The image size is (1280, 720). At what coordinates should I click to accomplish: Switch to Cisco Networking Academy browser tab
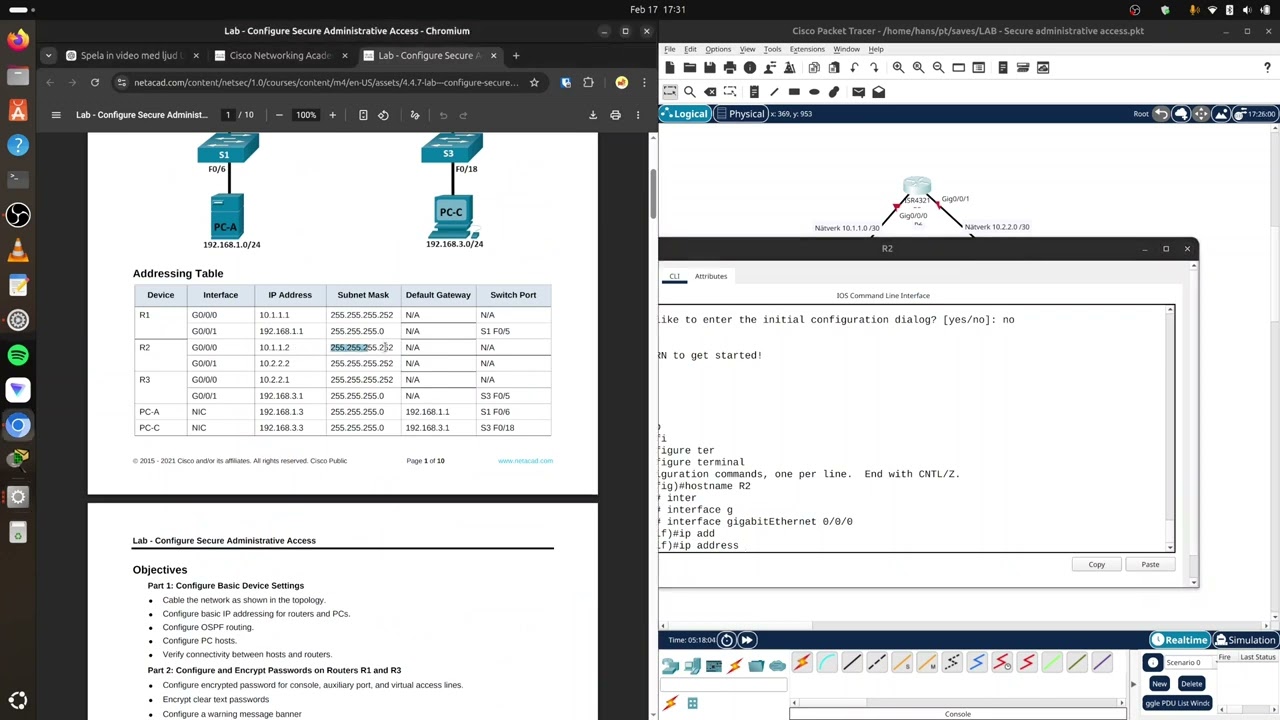[280, 56]
